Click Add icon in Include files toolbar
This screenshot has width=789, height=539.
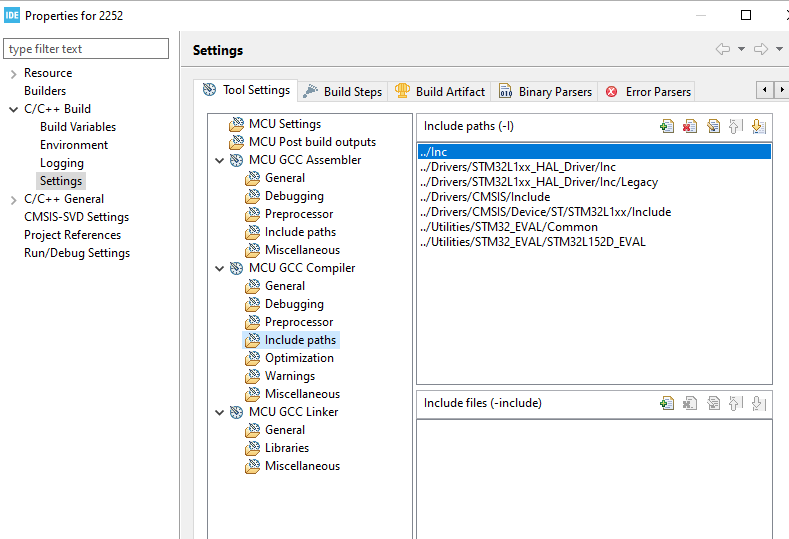pos(667,403)
